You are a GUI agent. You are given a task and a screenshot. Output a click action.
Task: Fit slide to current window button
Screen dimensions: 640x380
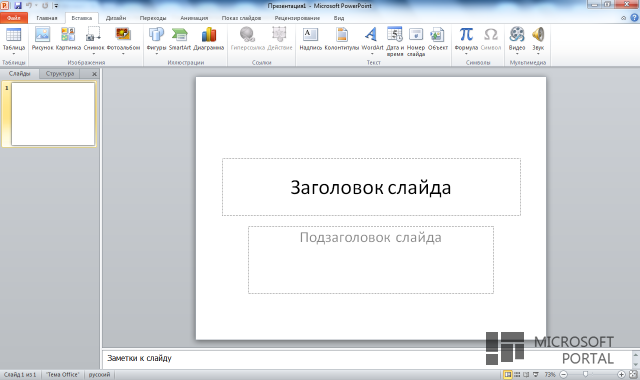point(633,374)
